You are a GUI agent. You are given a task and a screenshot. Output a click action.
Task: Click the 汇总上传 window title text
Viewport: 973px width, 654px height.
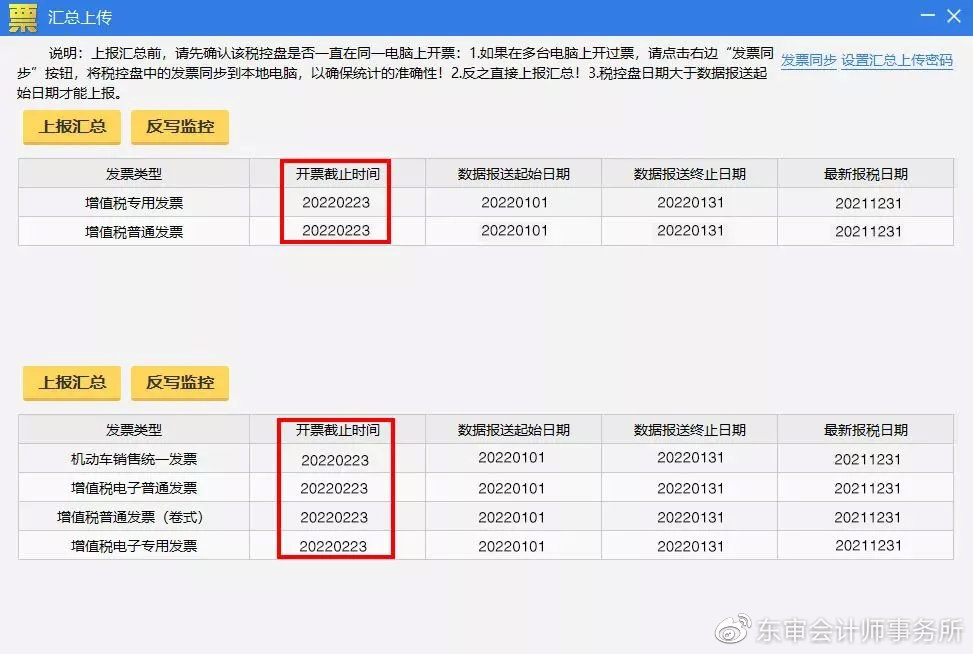coord(80,17)
